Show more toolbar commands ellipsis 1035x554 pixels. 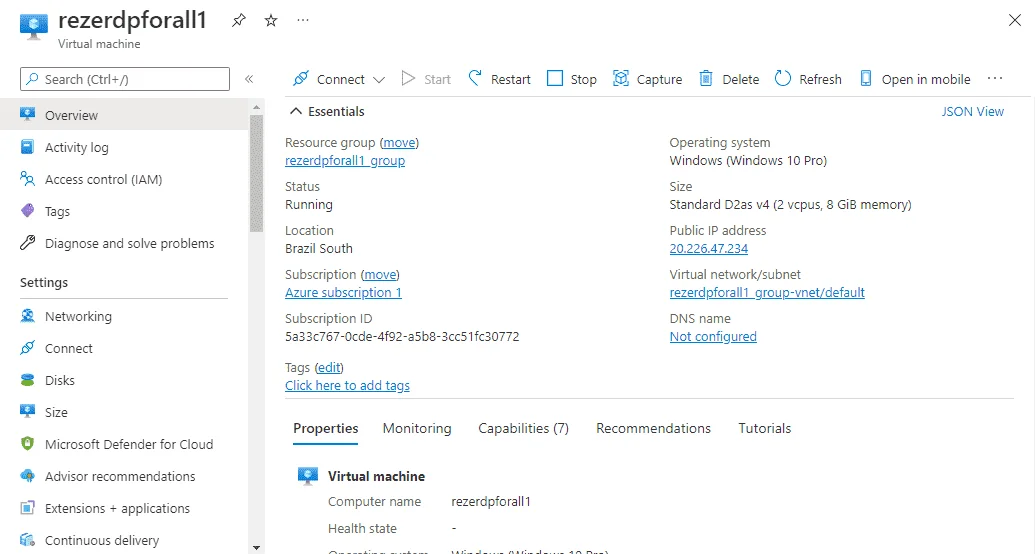point(995,79)
